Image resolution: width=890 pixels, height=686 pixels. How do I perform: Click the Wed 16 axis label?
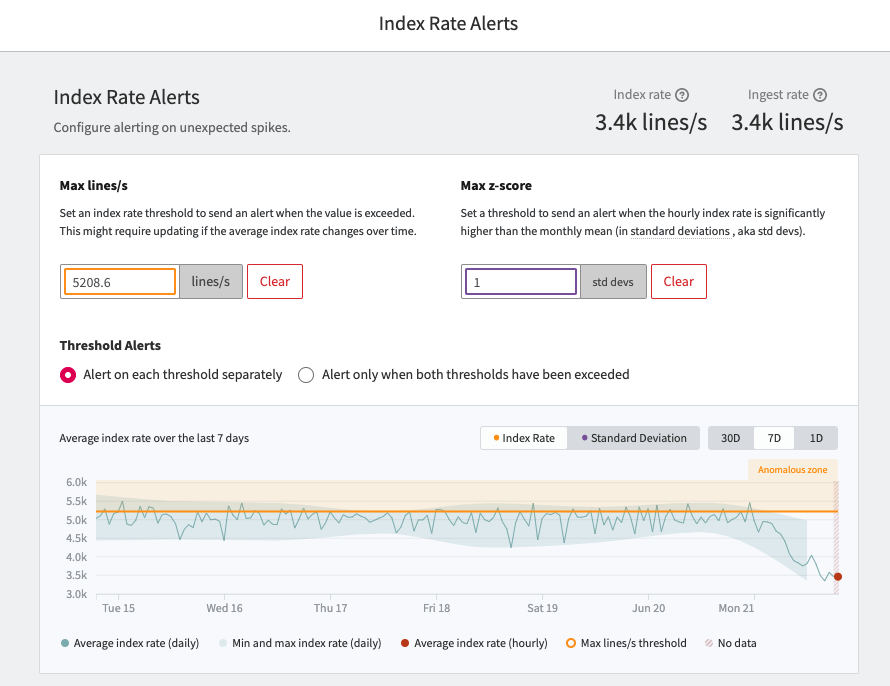224,608
